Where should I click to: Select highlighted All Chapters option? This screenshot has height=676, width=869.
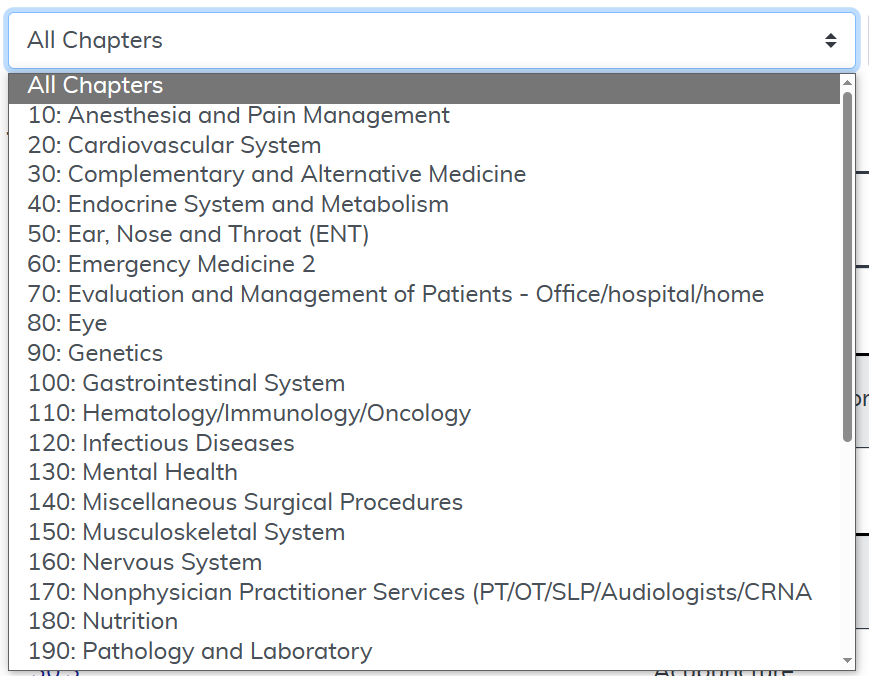pos(96,87)
